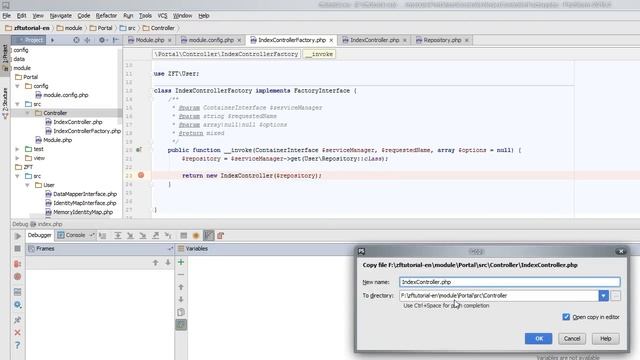Open Project view selector dropdown
Screen dimensions: 640x360
point(53,40)
